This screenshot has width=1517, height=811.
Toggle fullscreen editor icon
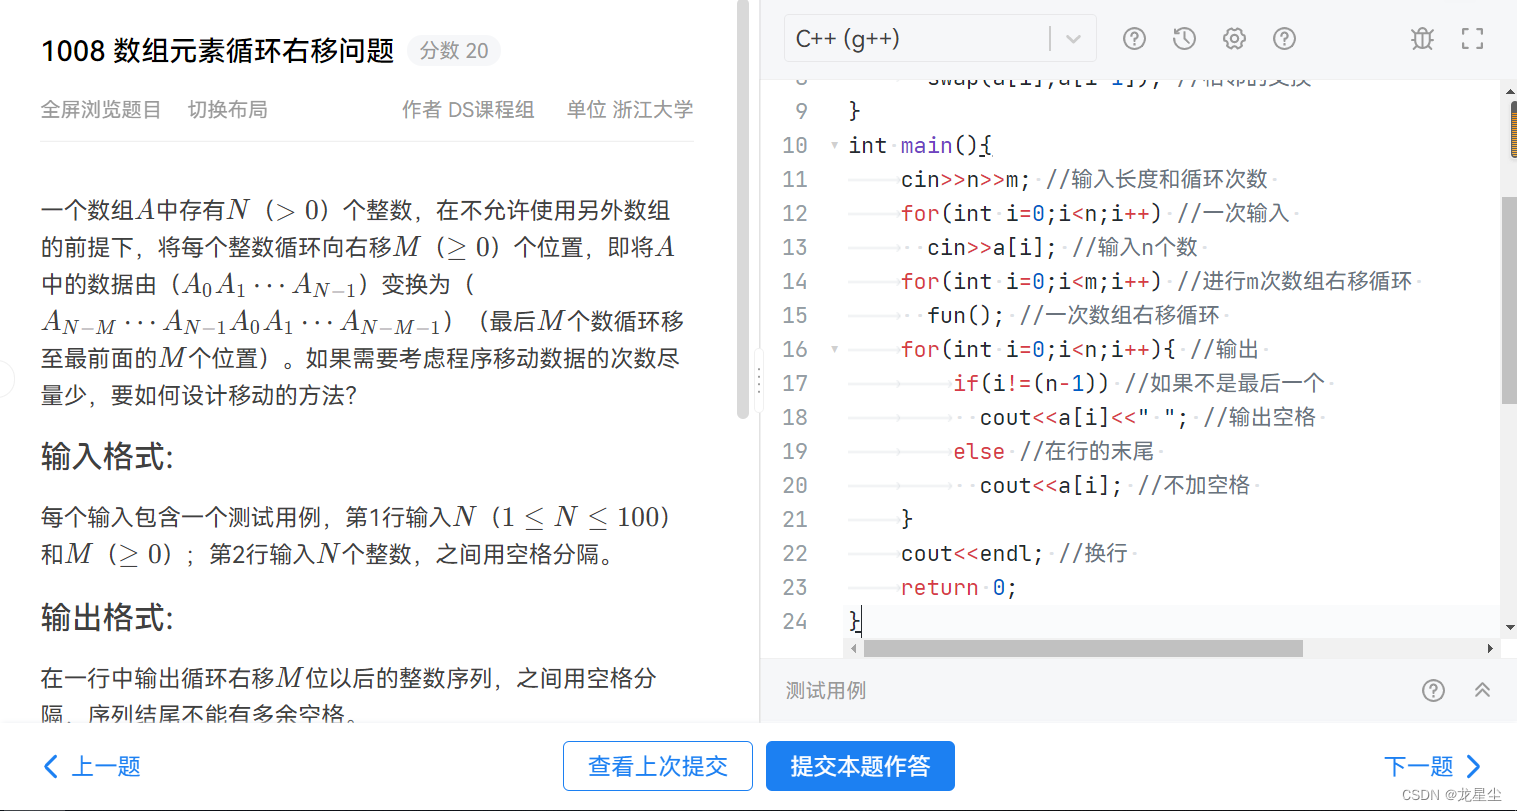click(1472, 39)
